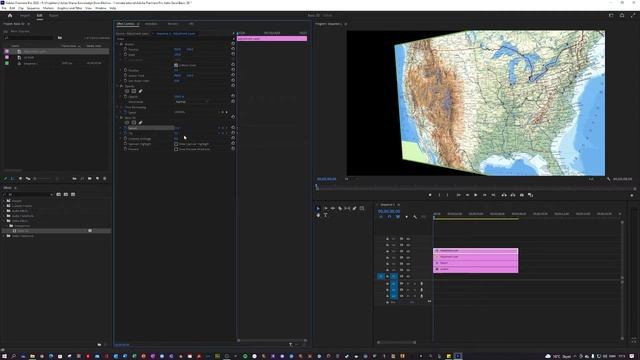640x360 pixels.
Task: Switch Project panel to Icon View
Action: coord(20,179)
